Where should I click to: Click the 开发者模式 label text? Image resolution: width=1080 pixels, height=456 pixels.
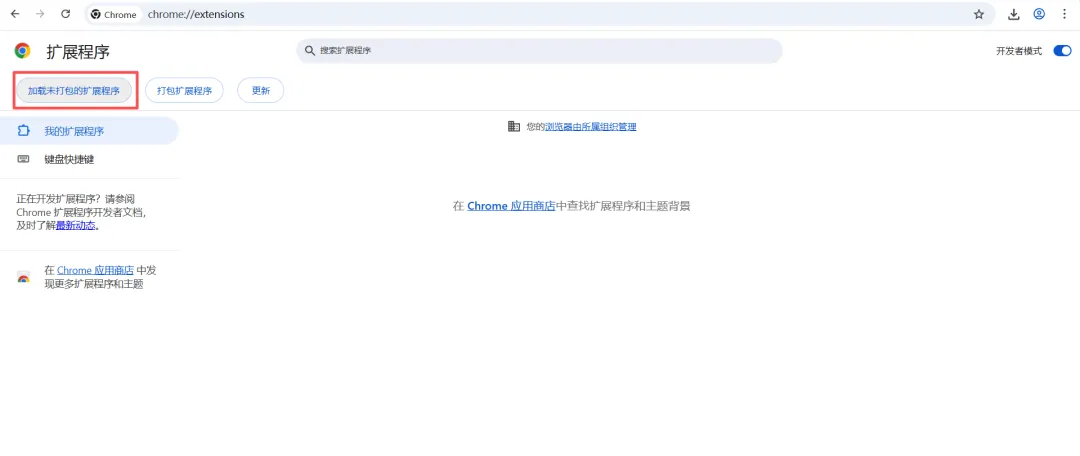click(1019, 51)
